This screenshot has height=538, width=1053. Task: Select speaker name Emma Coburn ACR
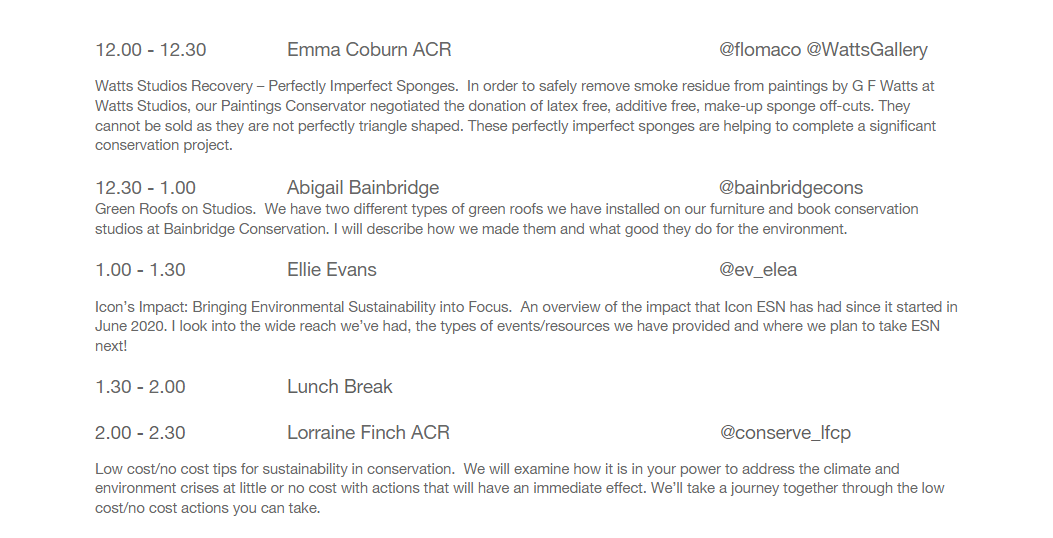pos(369,50)
